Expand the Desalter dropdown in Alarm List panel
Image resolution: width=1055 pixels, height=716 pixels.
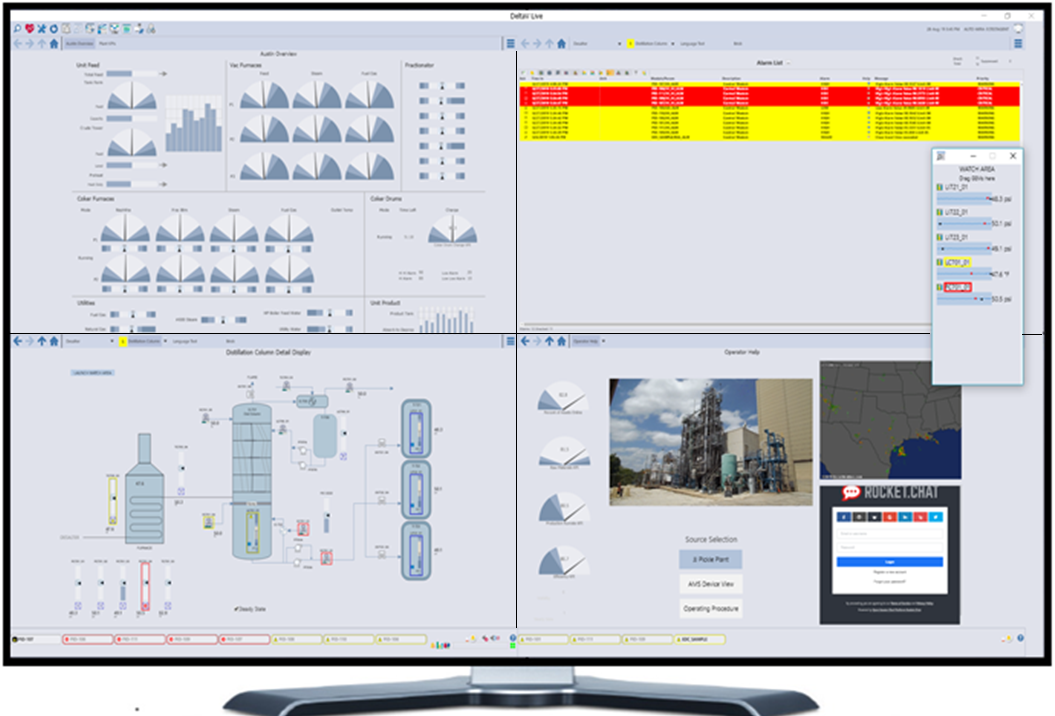click(619, 44)
